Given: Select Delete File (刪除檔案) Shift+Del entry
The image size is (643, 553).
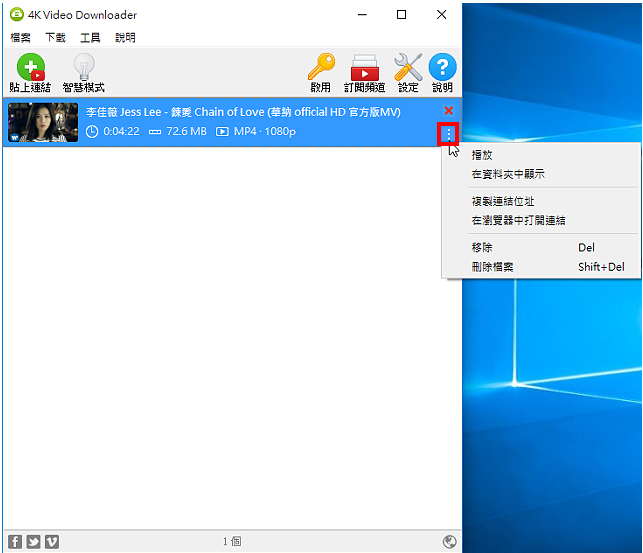Looking at the screenshot, I should (x=541, y=267).
